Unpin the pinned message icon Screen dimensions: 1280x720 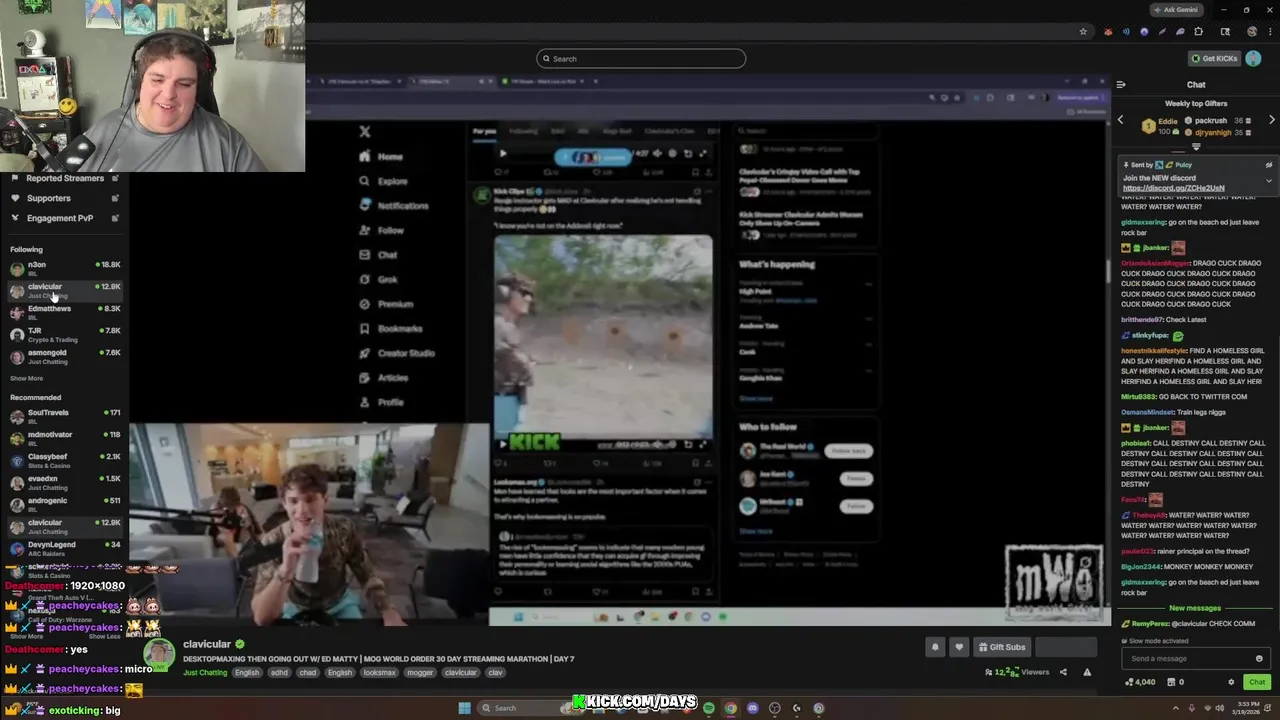pyautogui.click(x=1269, y=165)
